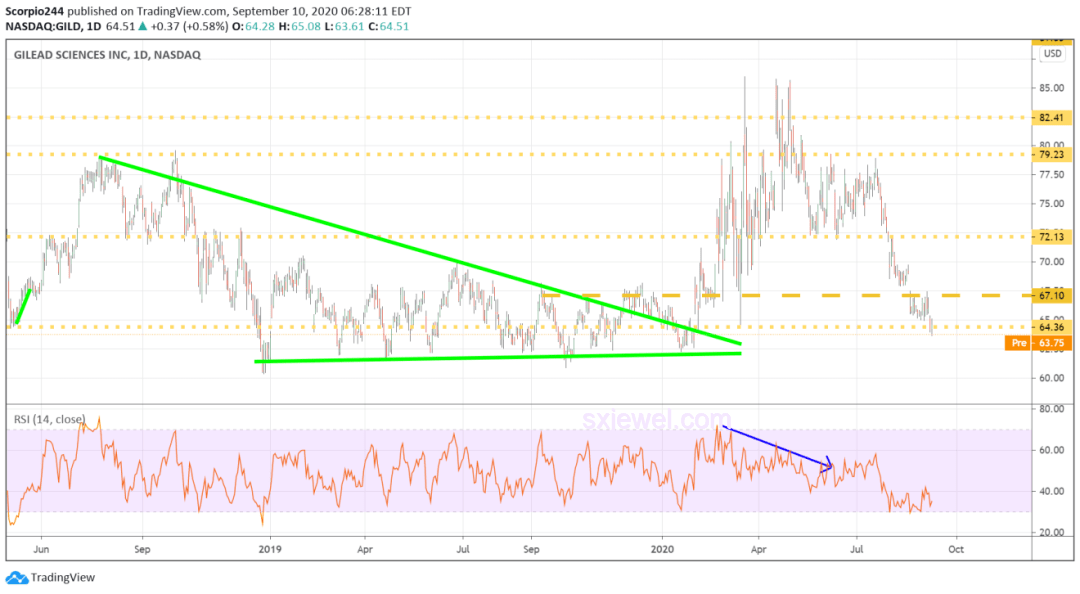Click the RSI (14, close) indicator label
Viewport: 1080px width, 594px height.
[50, 419]
